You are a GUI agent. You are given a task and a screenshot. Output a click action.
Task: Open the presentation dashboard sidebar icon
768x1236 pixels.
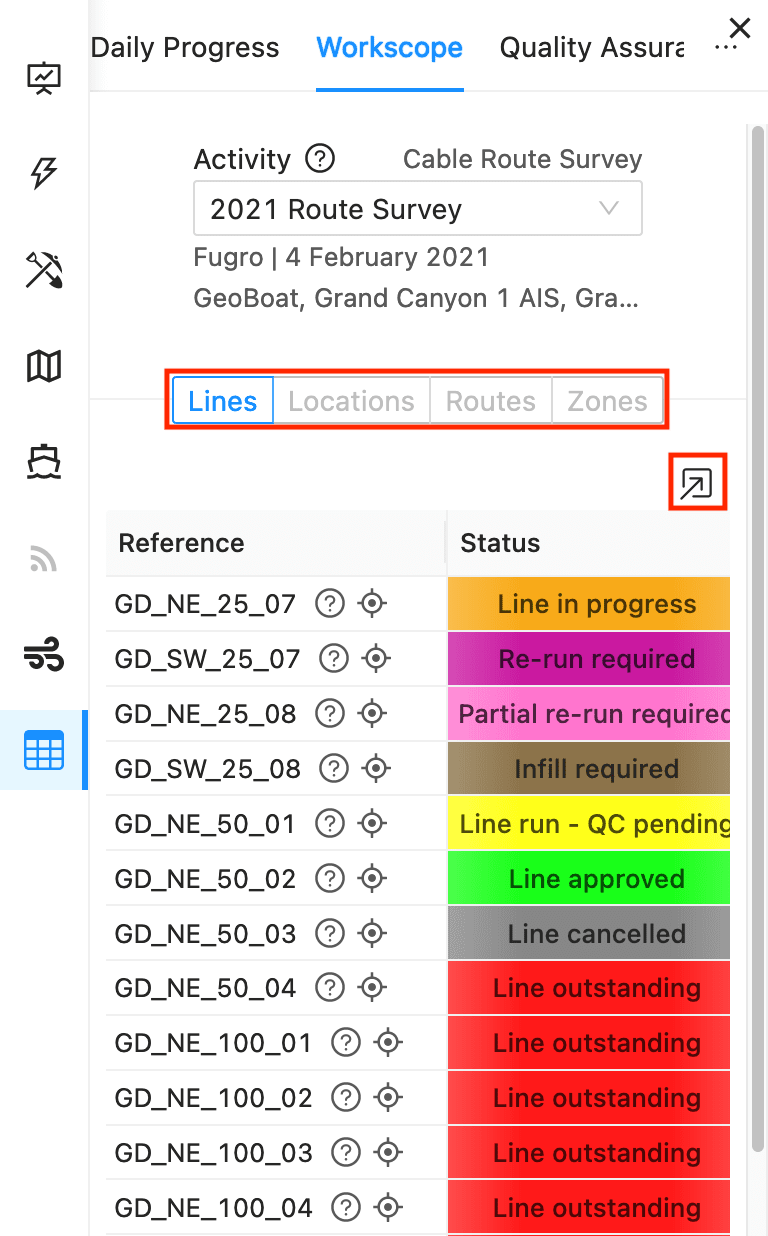pos(44,79)
